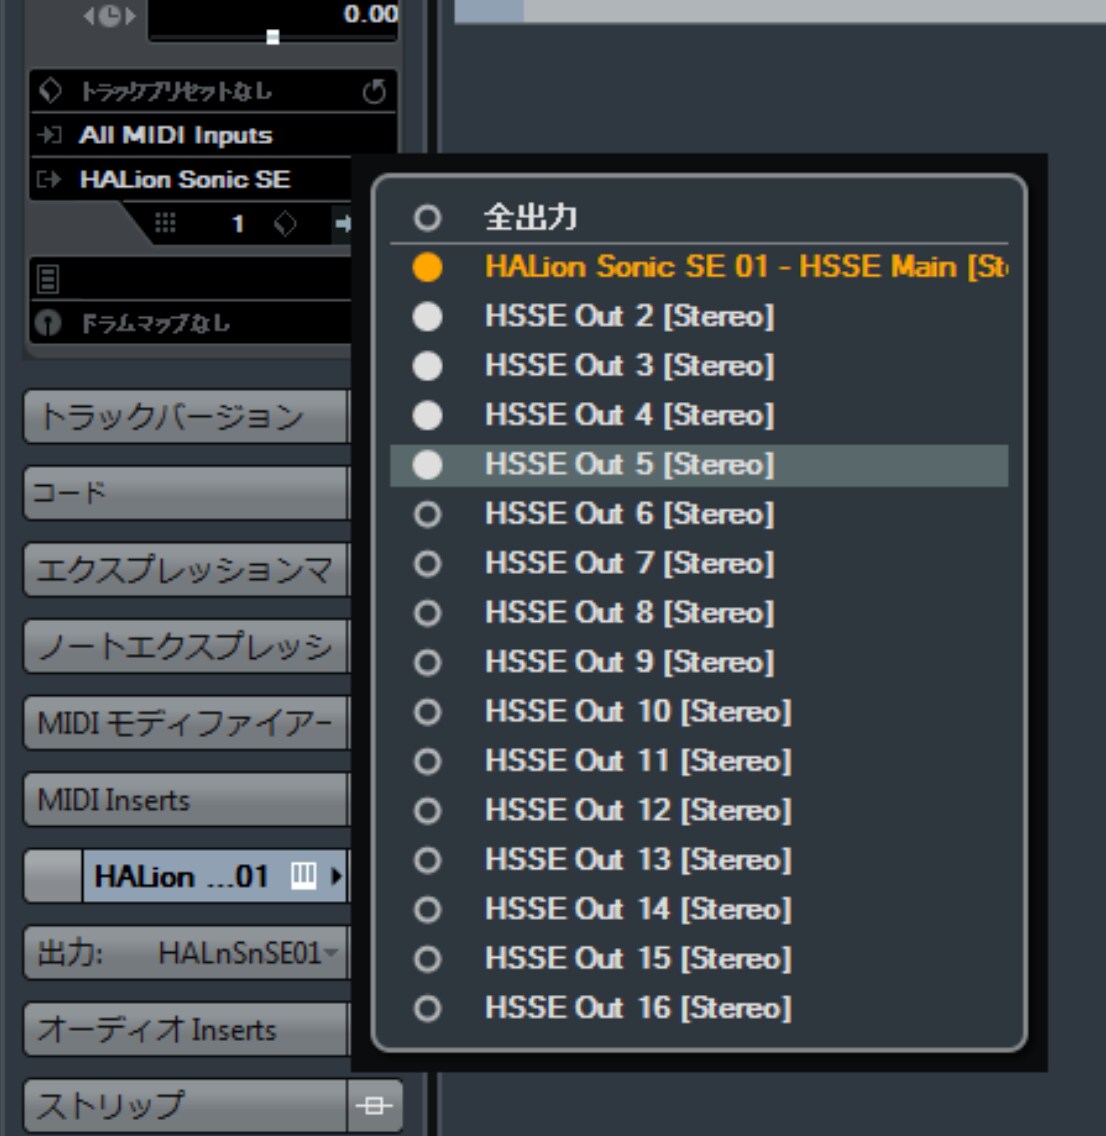Click the drum map circle icon
The width and height of the screenshot is (1106, 1136).
[49, 323]
